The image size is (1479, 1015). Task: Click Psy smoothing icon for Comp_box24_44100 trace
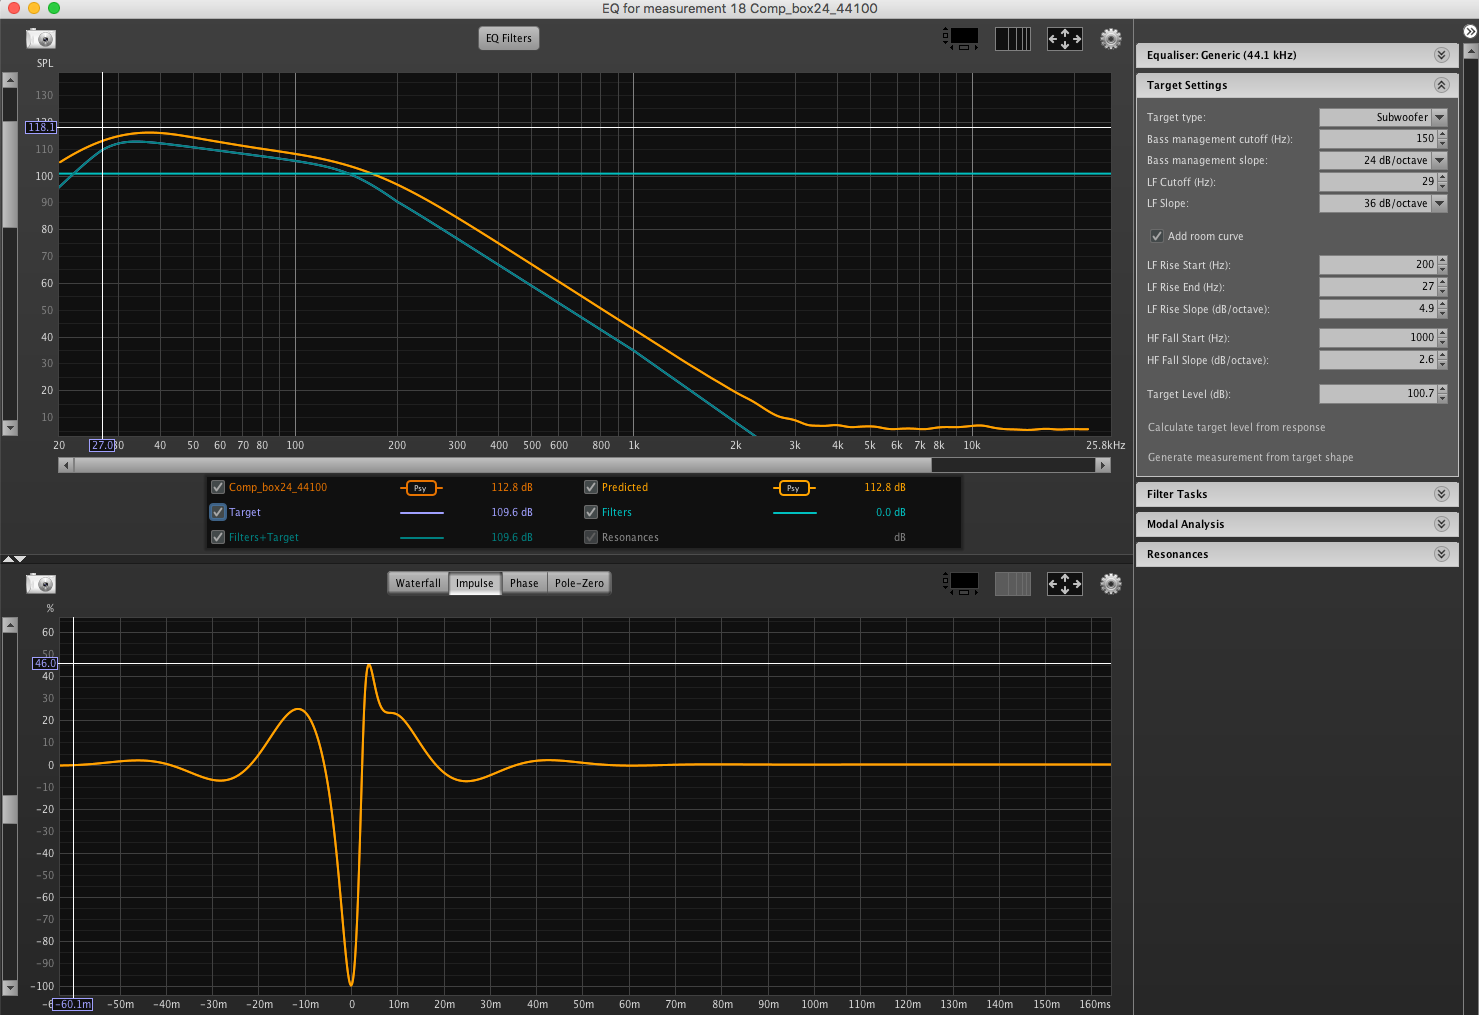(421, 488)
